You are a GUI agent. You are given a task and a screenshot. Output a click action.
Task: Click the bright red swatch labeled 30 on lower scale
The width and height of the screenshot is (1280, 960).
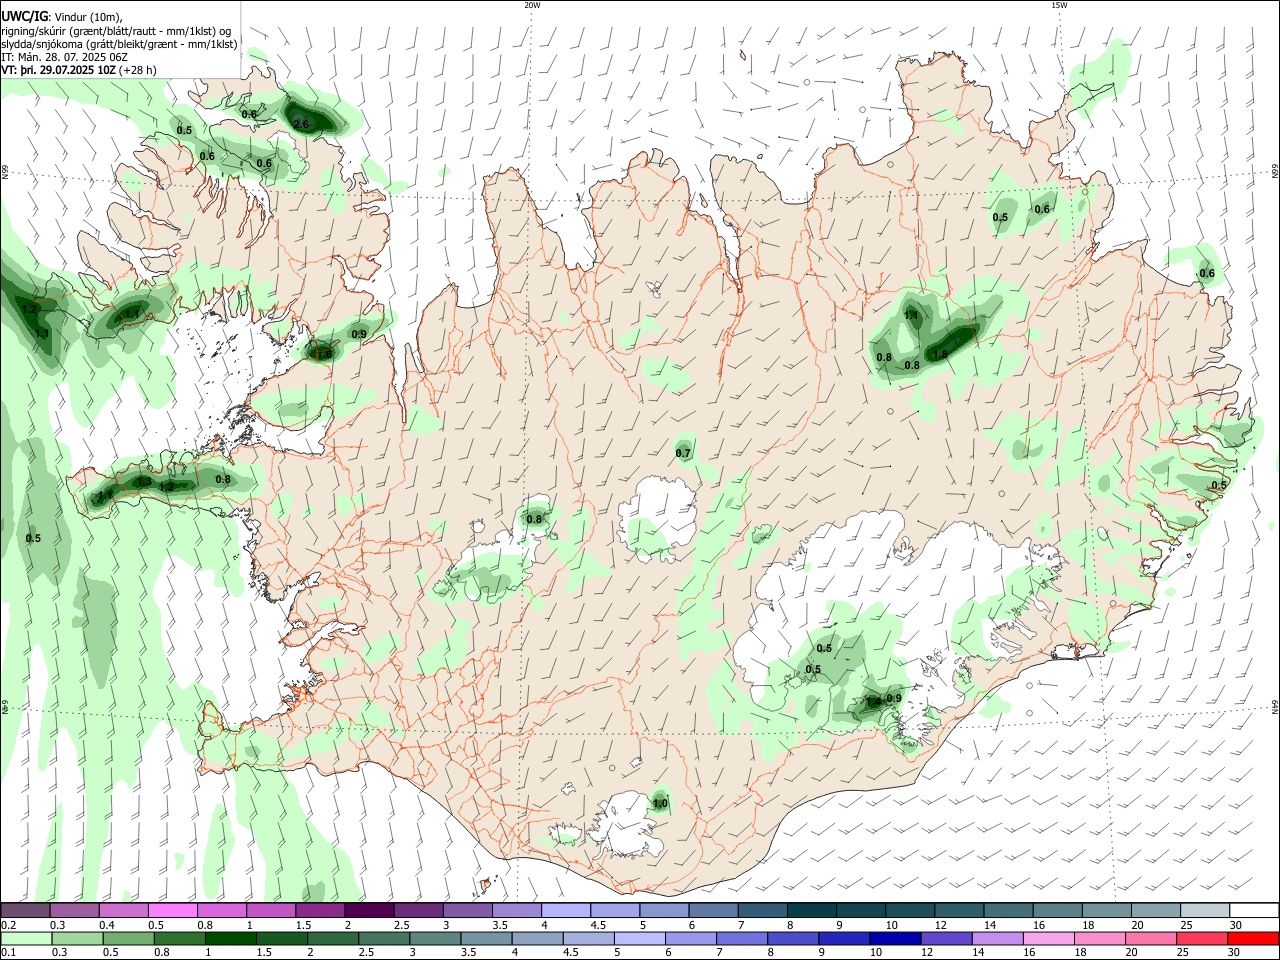[1254, 938]
